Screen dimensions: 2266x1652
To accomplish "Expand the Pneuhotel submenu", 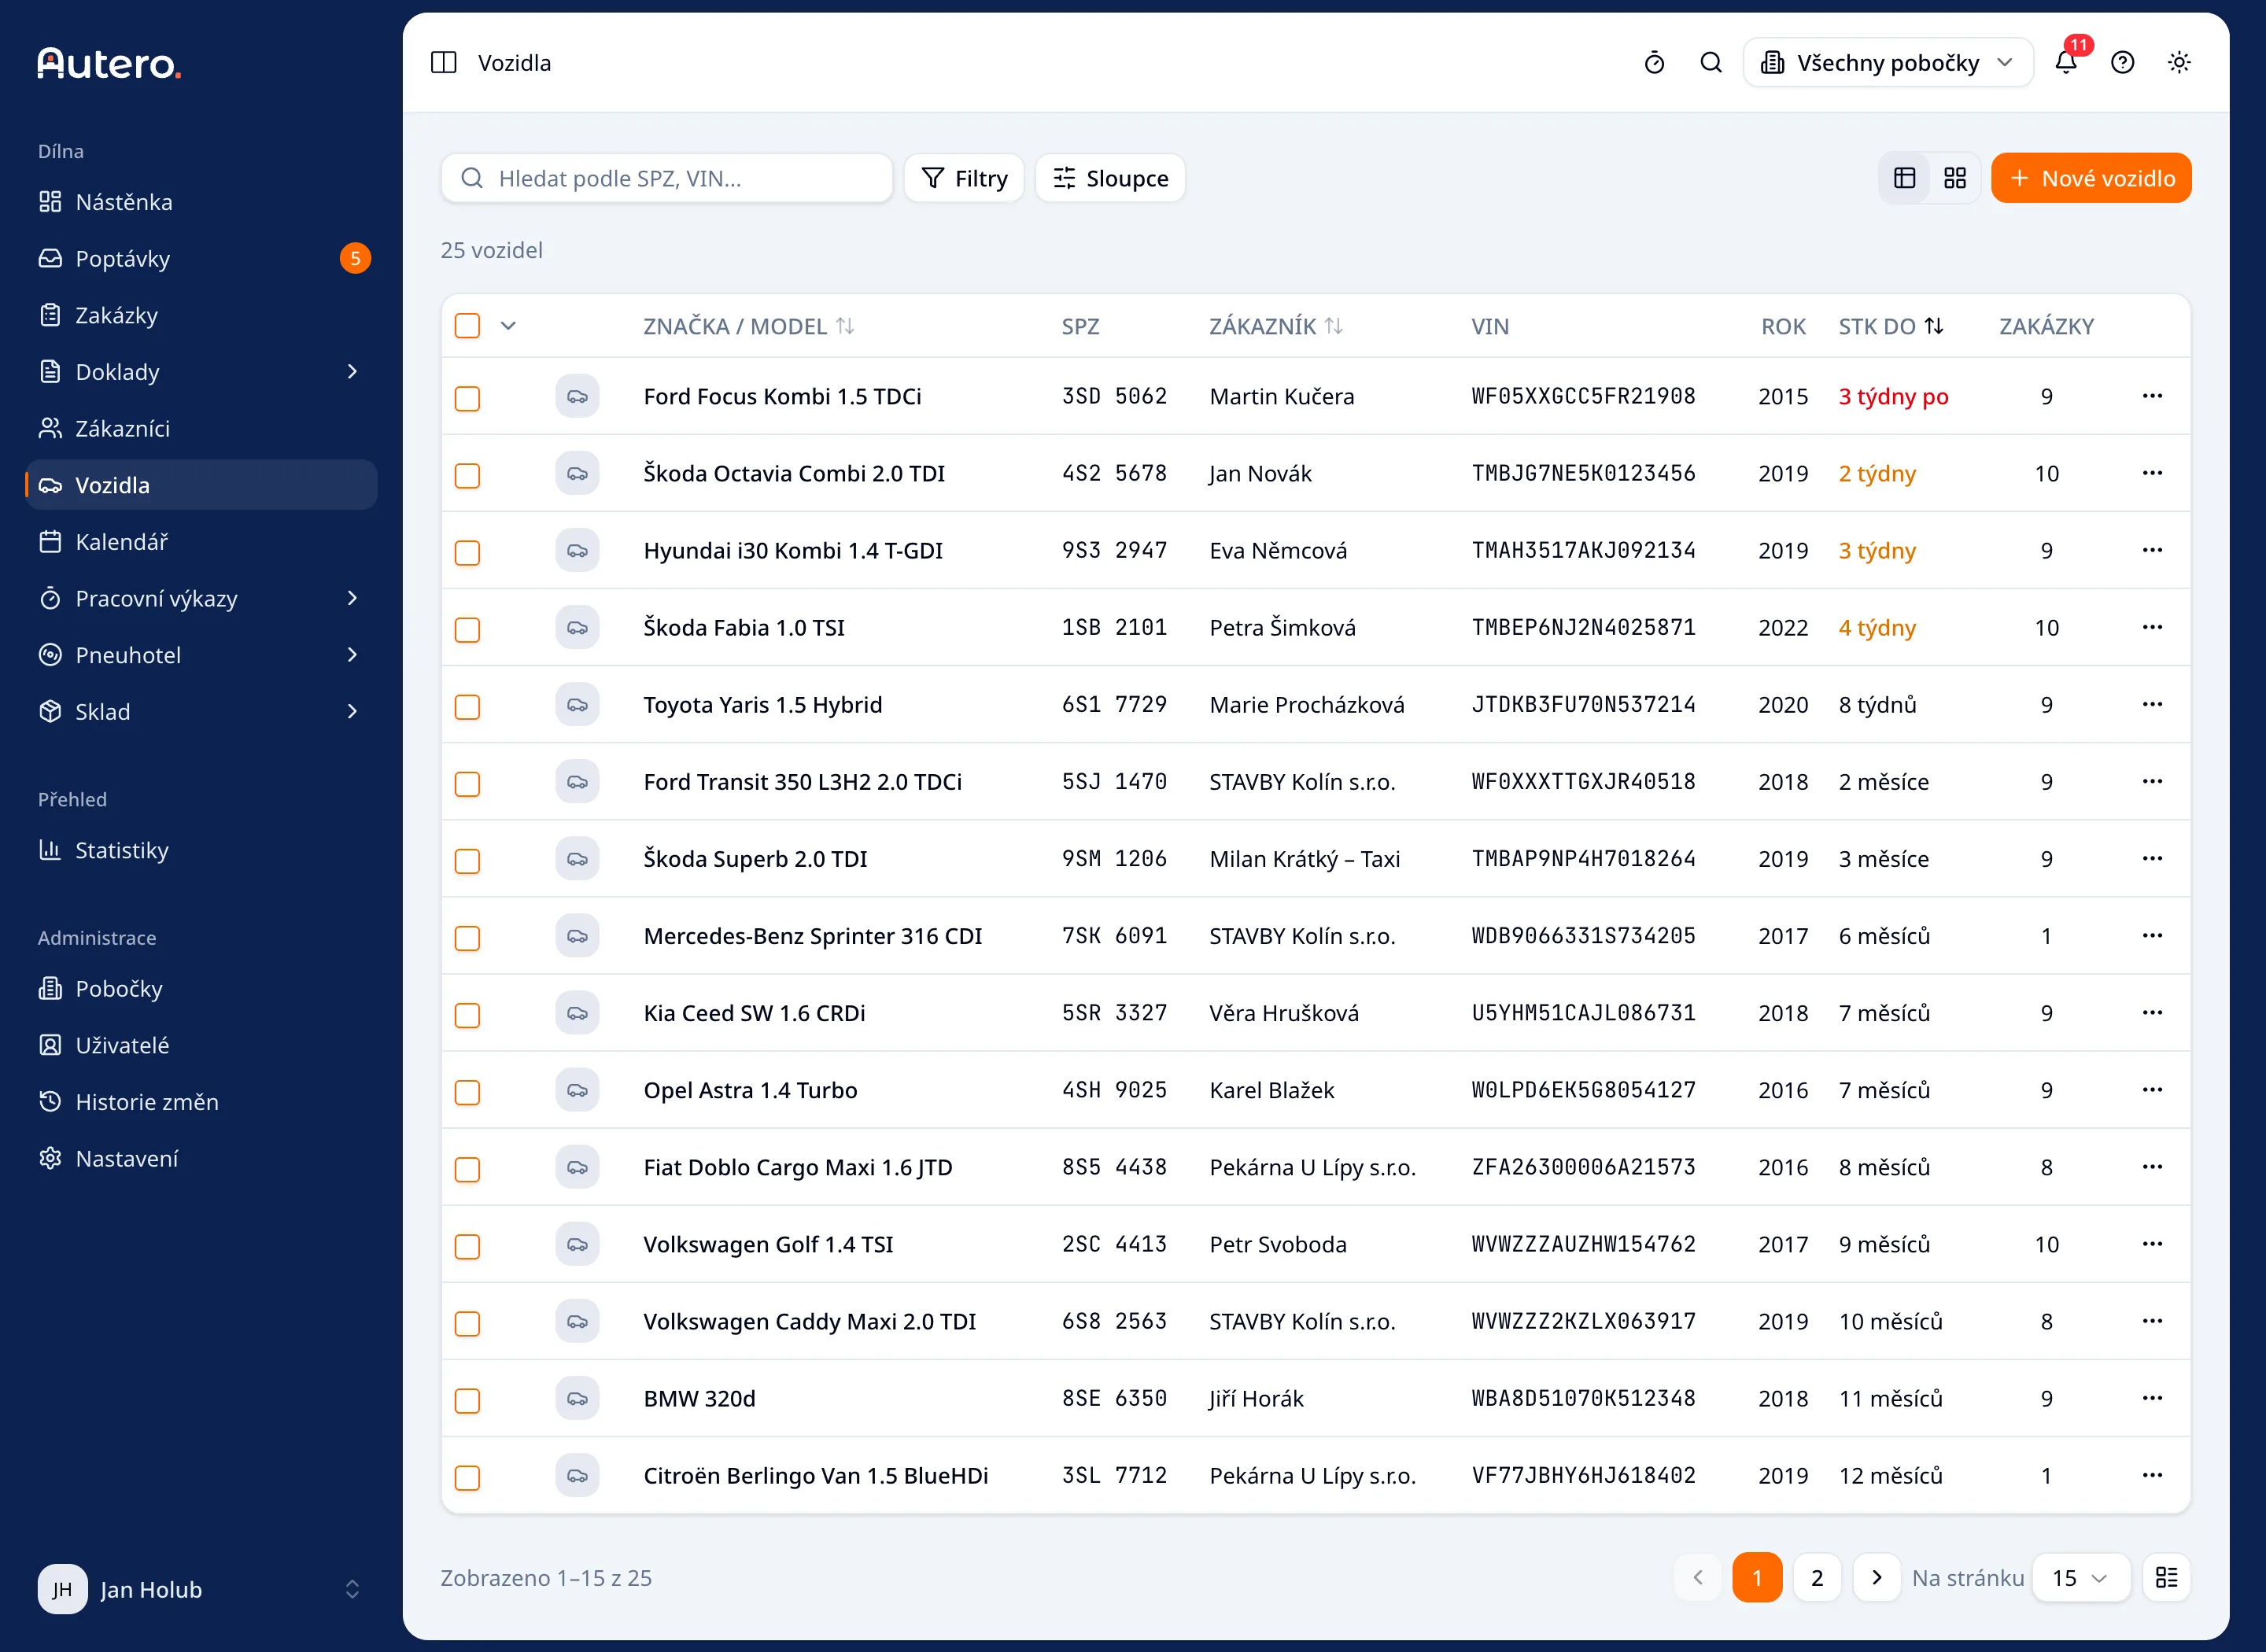I will [351, 655].
